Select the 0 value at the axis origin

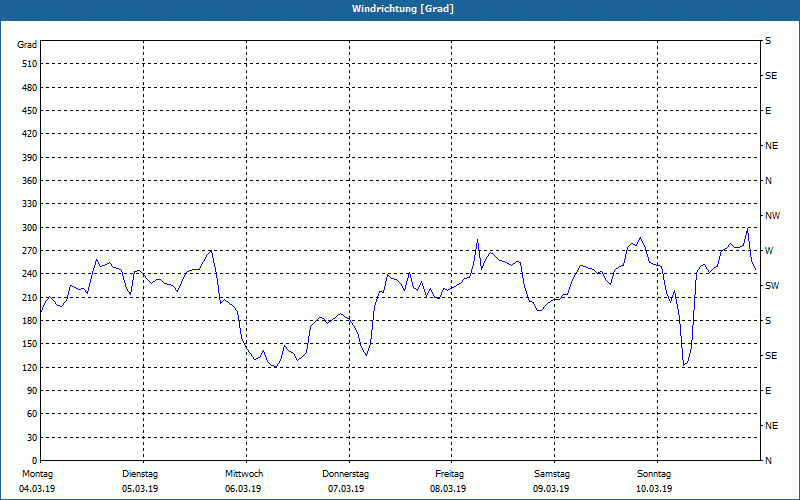click(x=35, y=461)
